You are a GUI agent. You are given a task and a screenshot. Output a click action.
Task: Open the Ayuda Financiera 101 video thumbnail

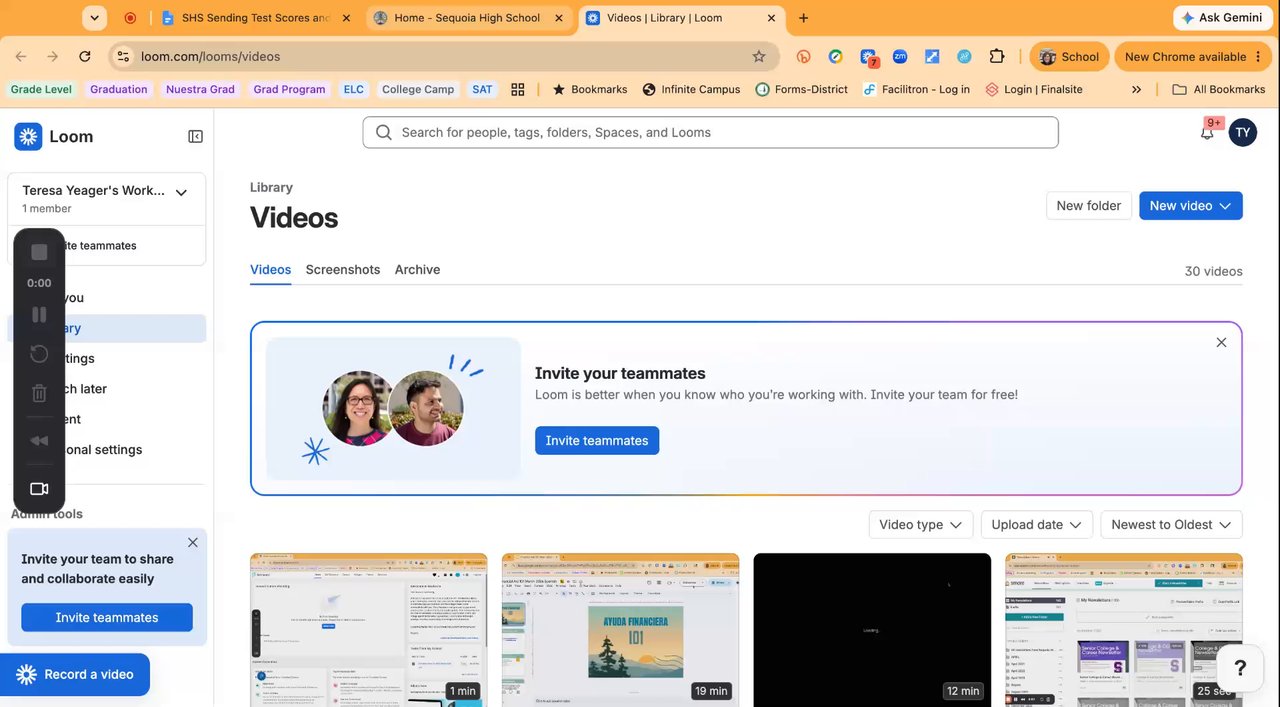point(620,630)
